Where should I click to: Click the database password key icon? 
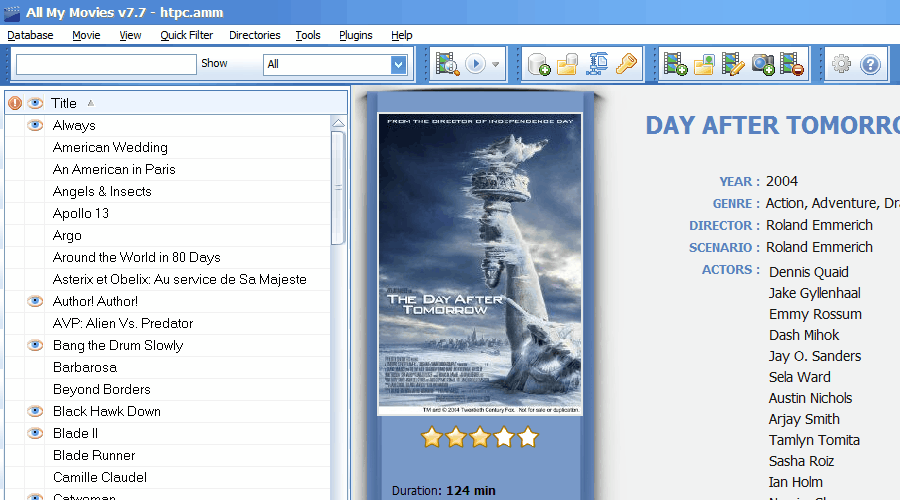[626, 64]
